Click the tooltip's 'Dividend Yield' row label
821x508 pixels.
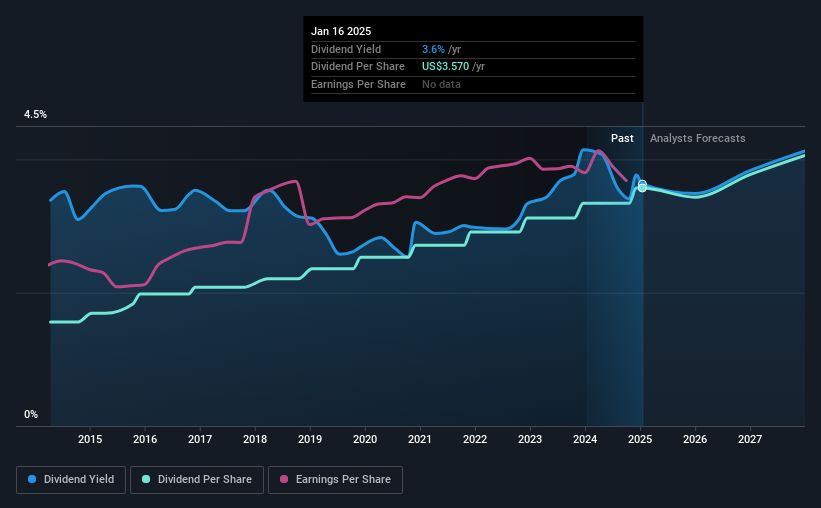[346, 49]
